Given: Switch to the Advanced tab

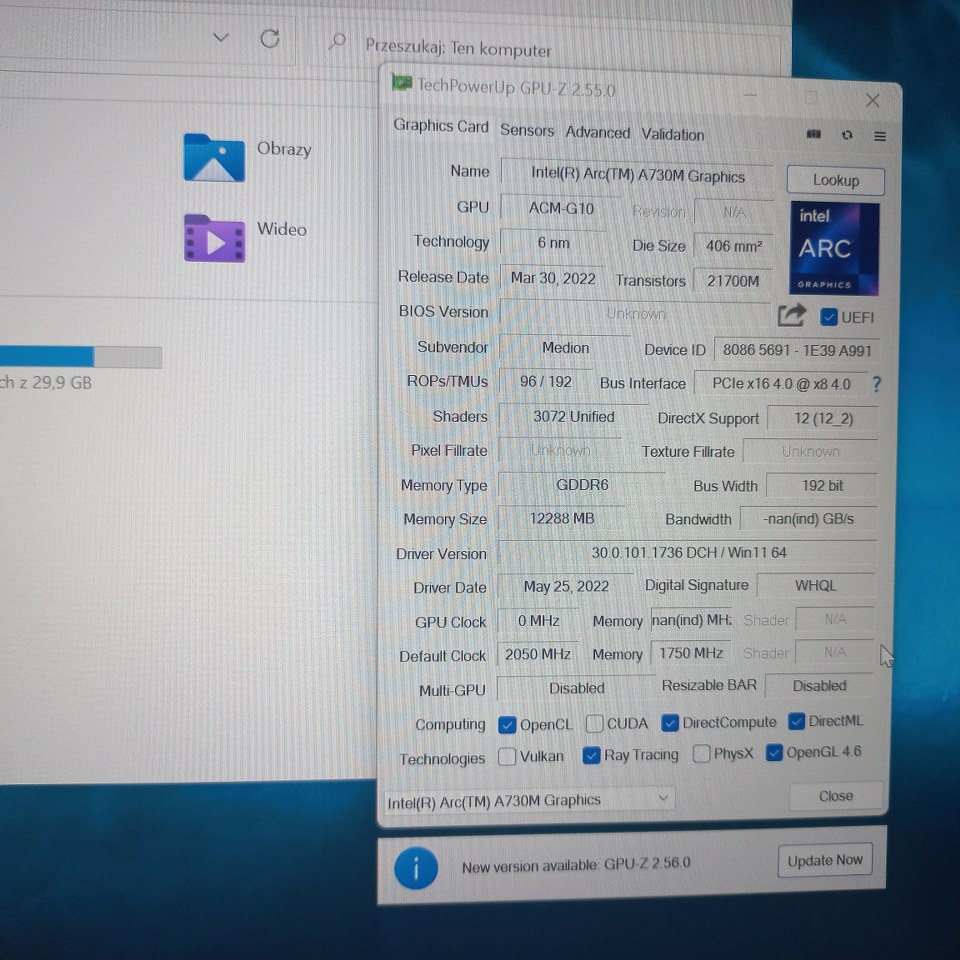Looking at the screenshot, I should pyautogui.click(x=598, y=132).
